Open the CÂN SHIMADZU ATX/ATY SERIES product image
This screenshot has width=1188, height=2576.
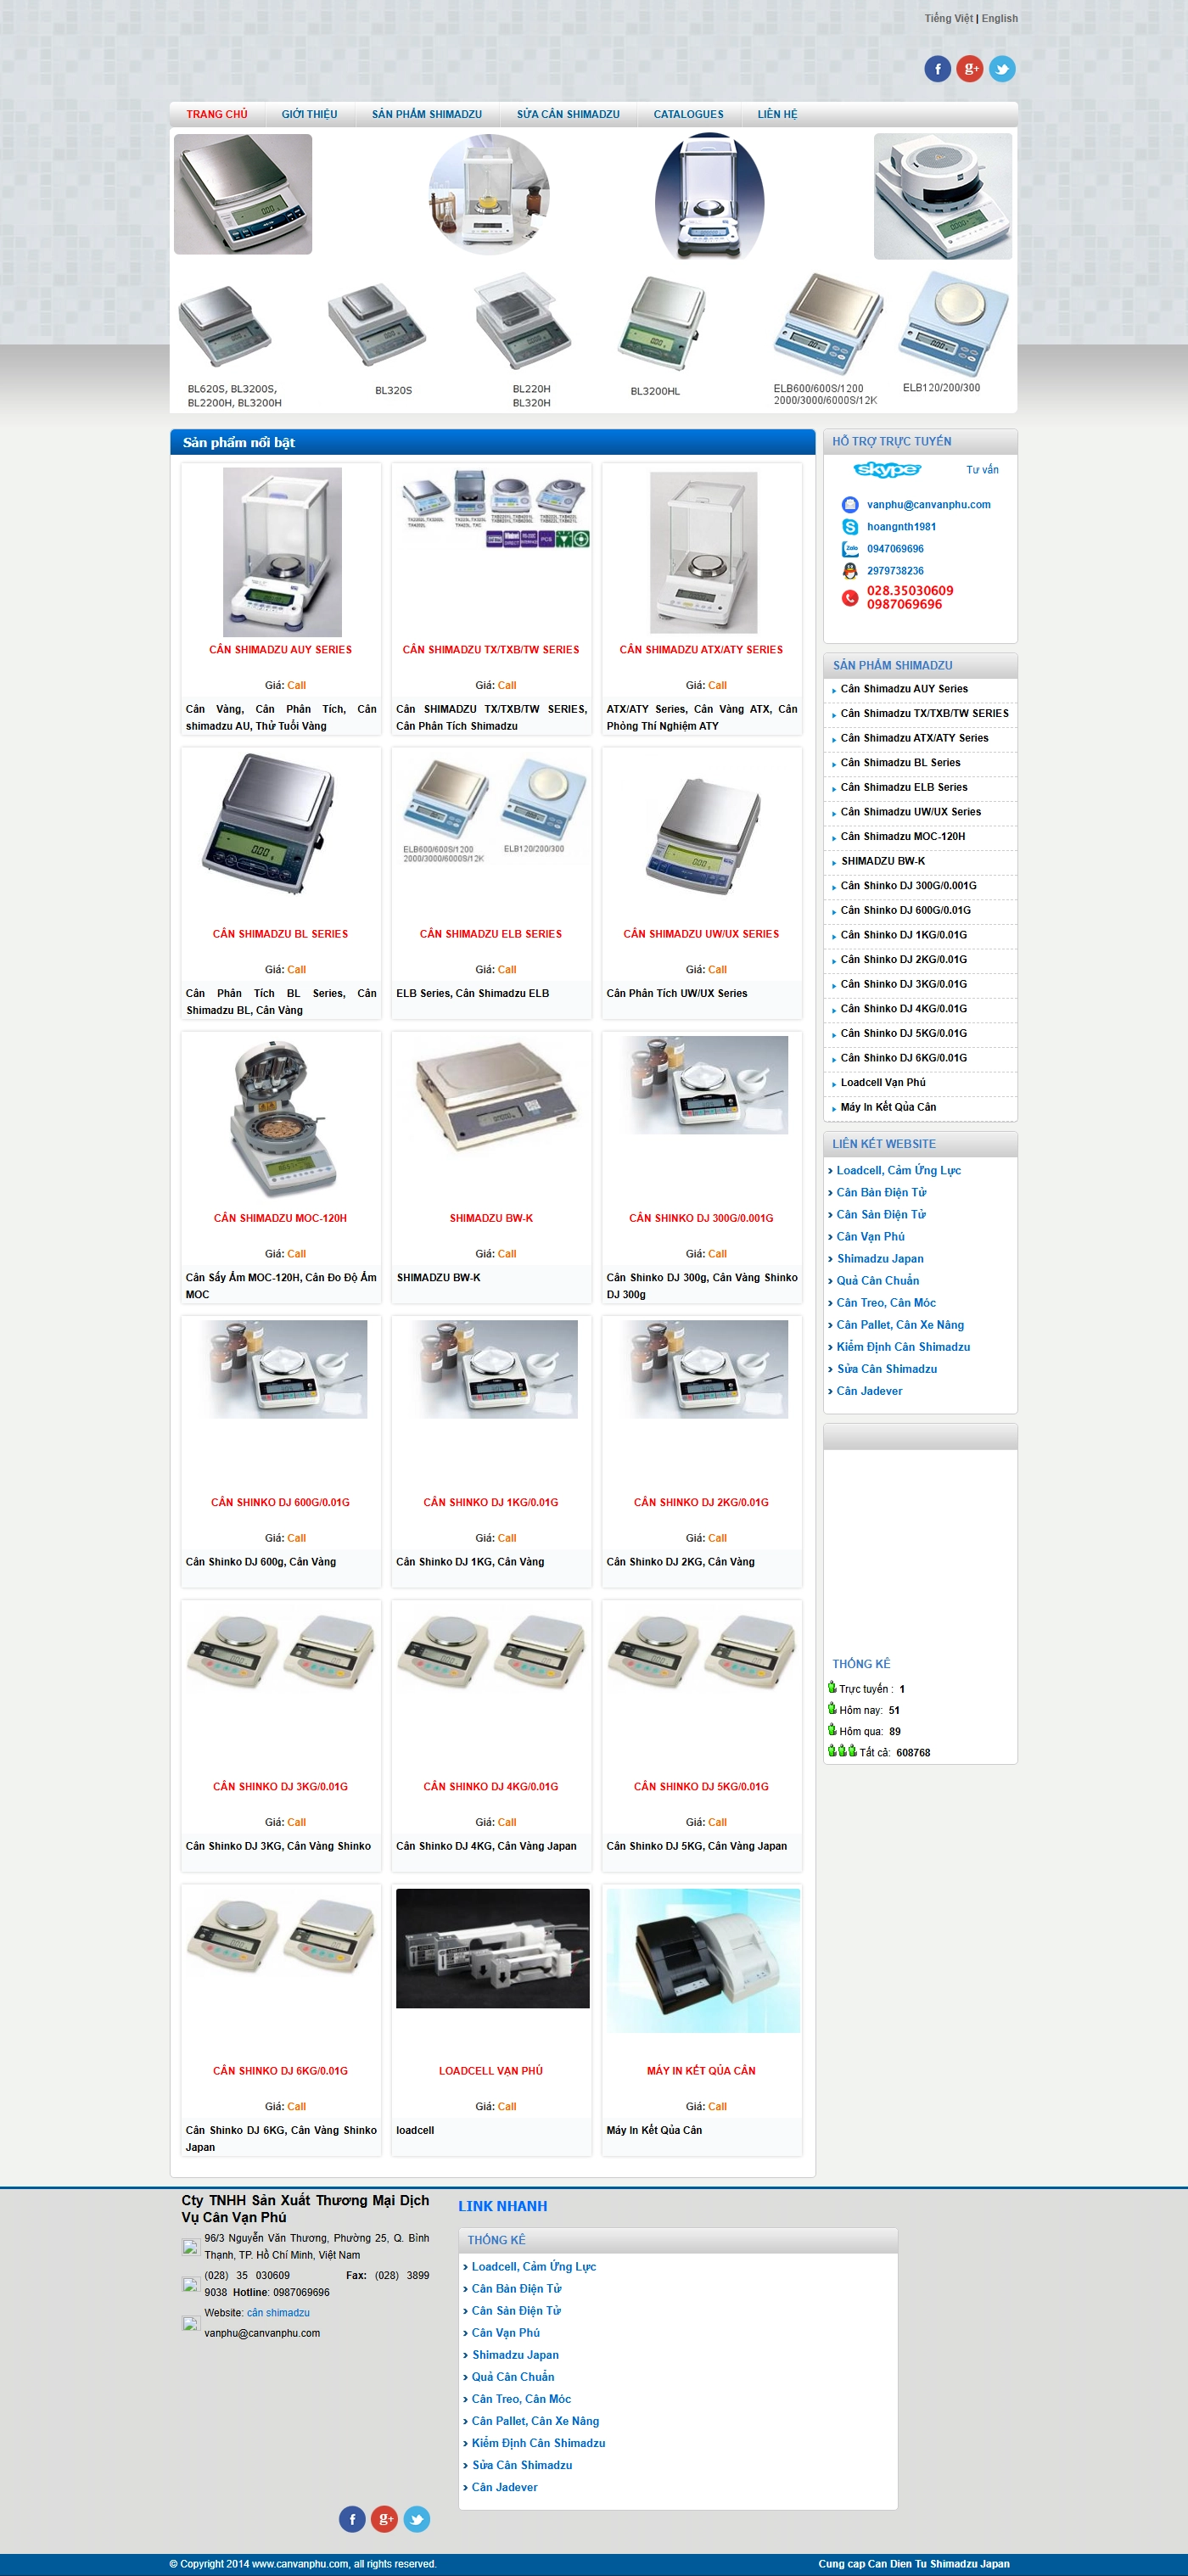point(704,552)
